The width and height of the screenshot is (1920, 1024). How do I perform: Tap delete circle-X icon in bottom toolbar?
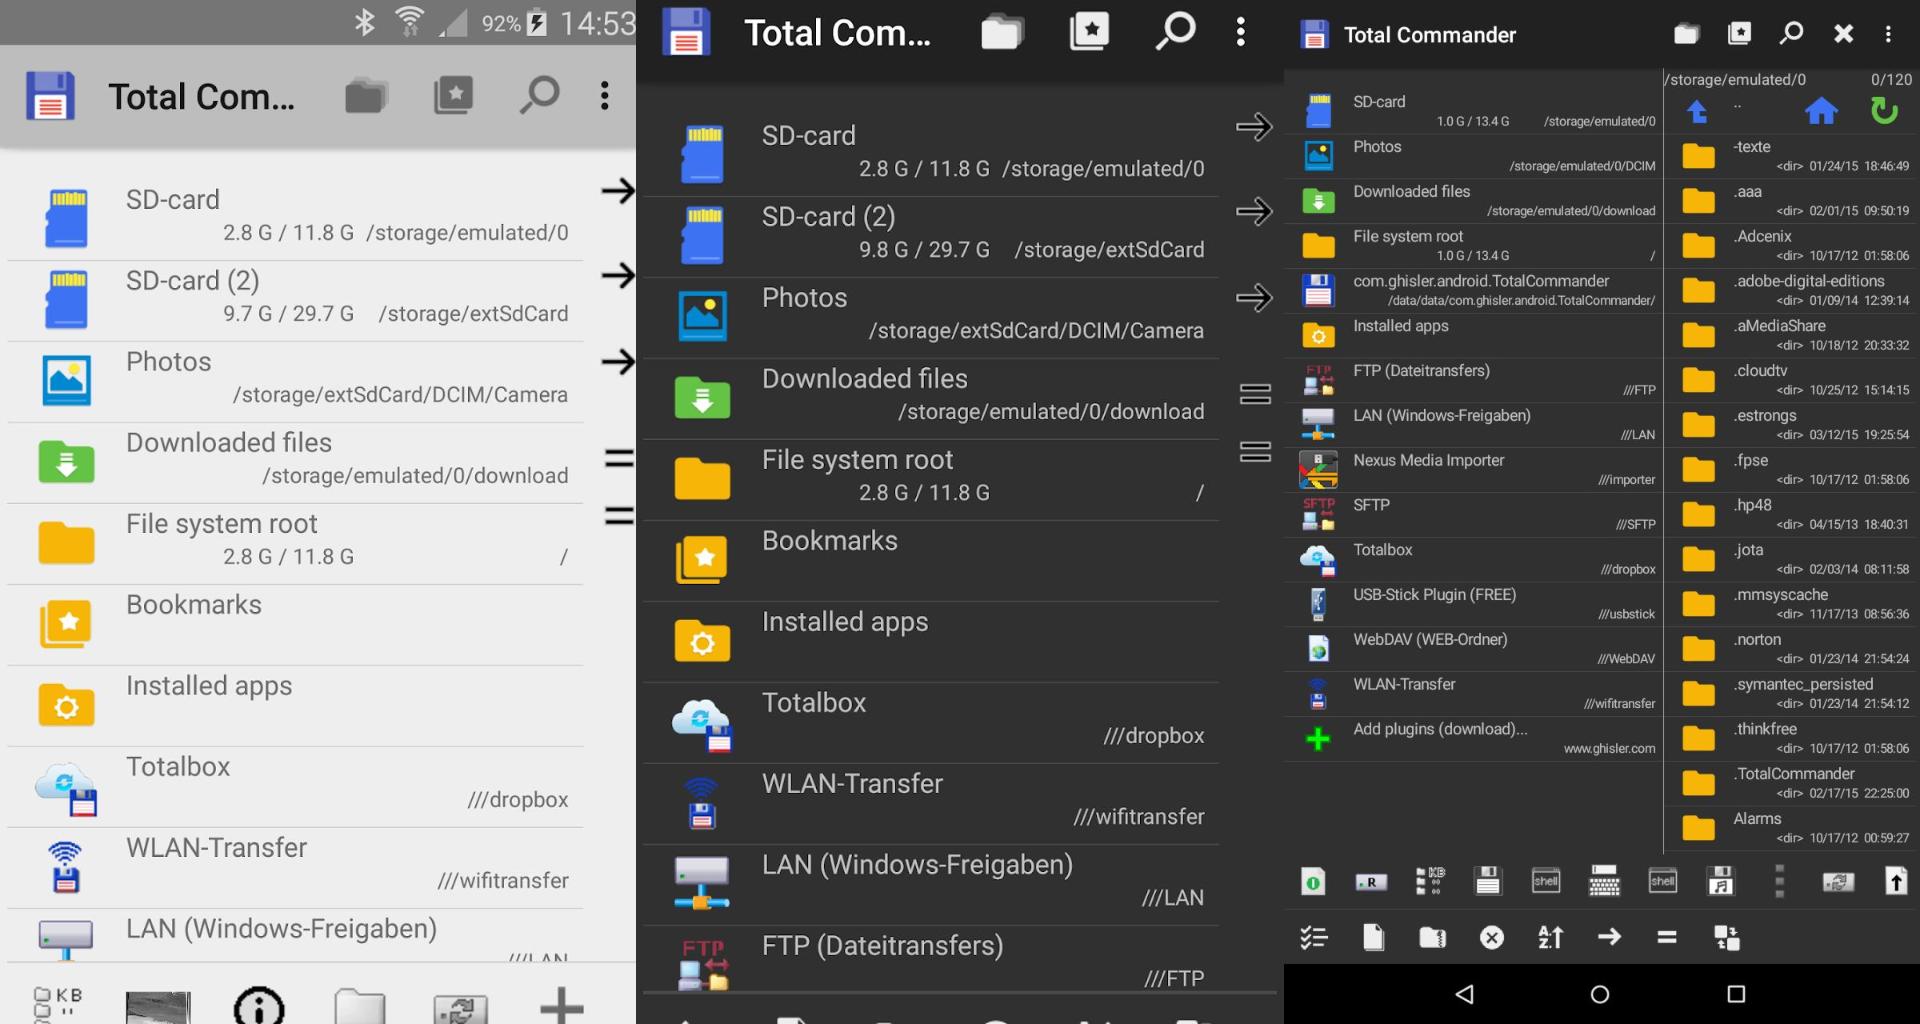pyautogui.click(x=1491, y=937)
